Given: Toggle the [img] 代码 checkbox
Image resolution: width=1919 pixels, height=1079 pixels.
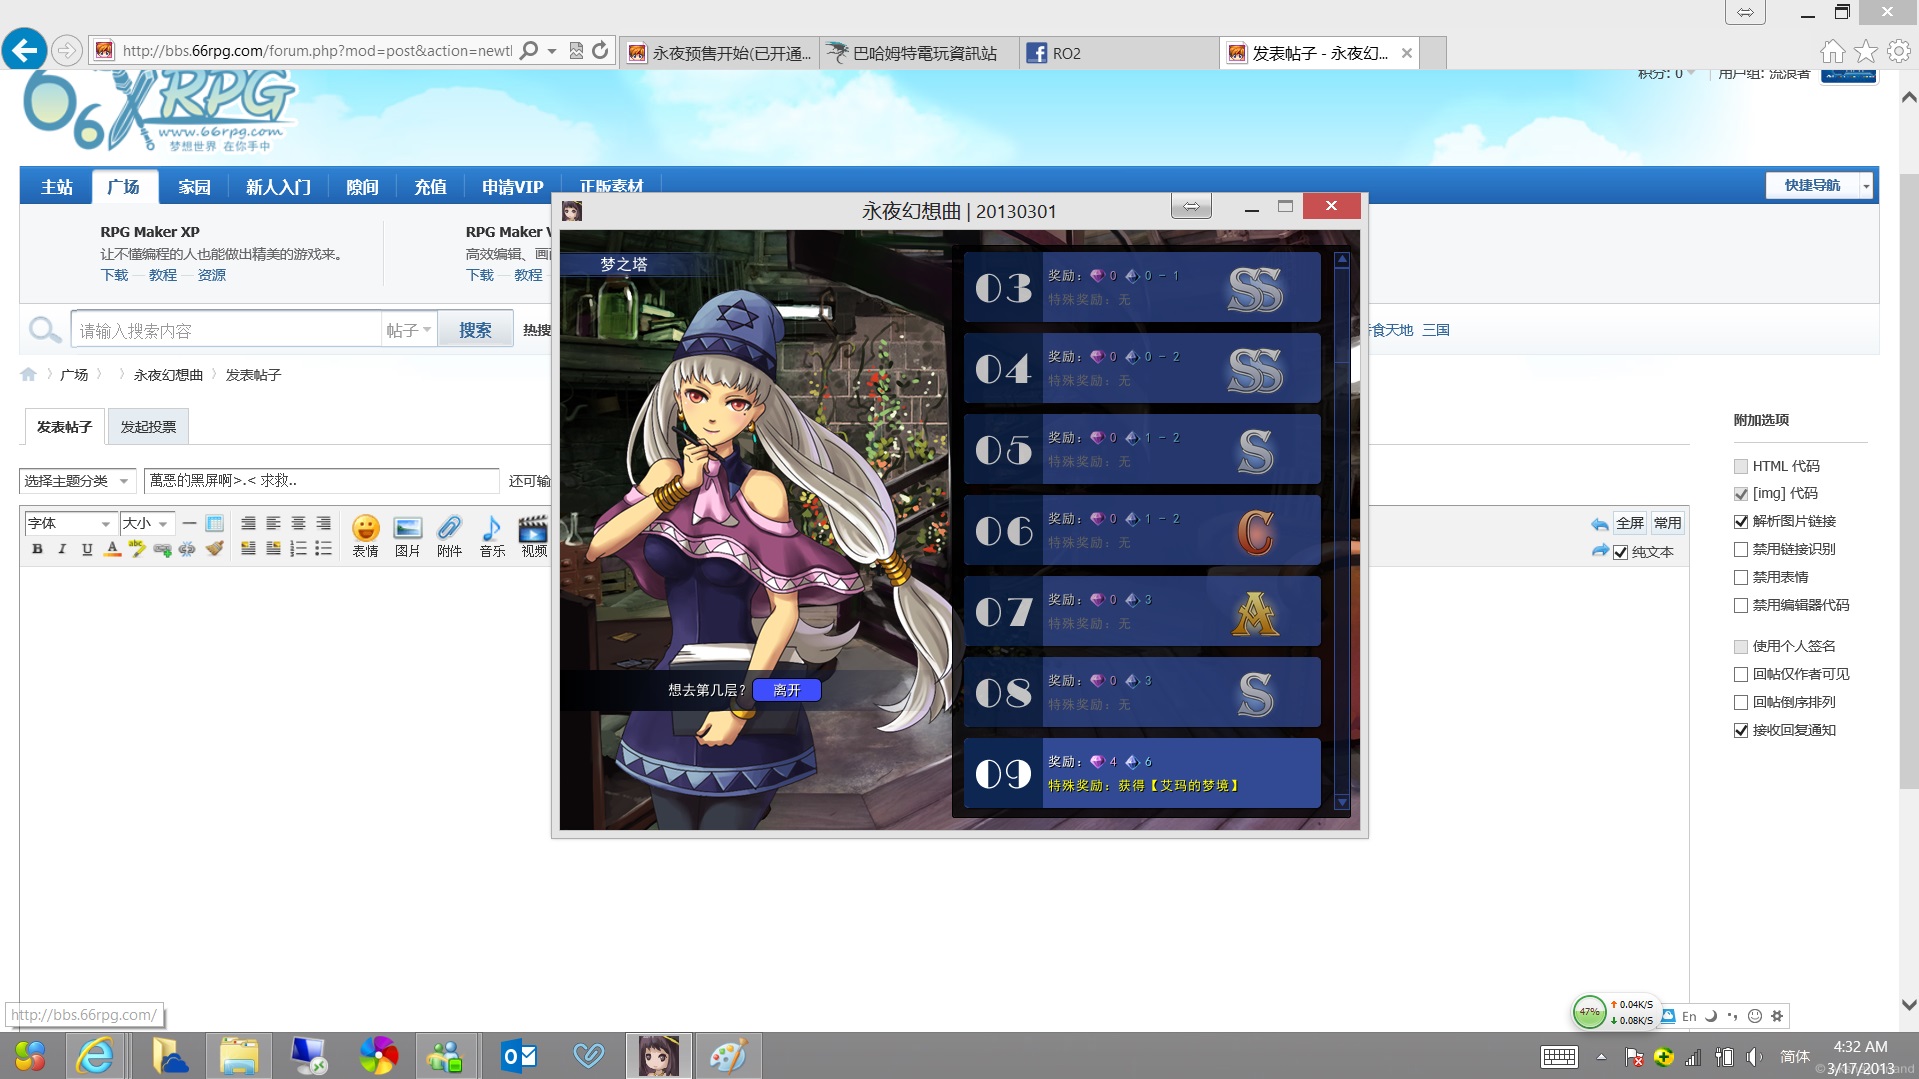Looking at the screenshot, I should (1741, 494).
